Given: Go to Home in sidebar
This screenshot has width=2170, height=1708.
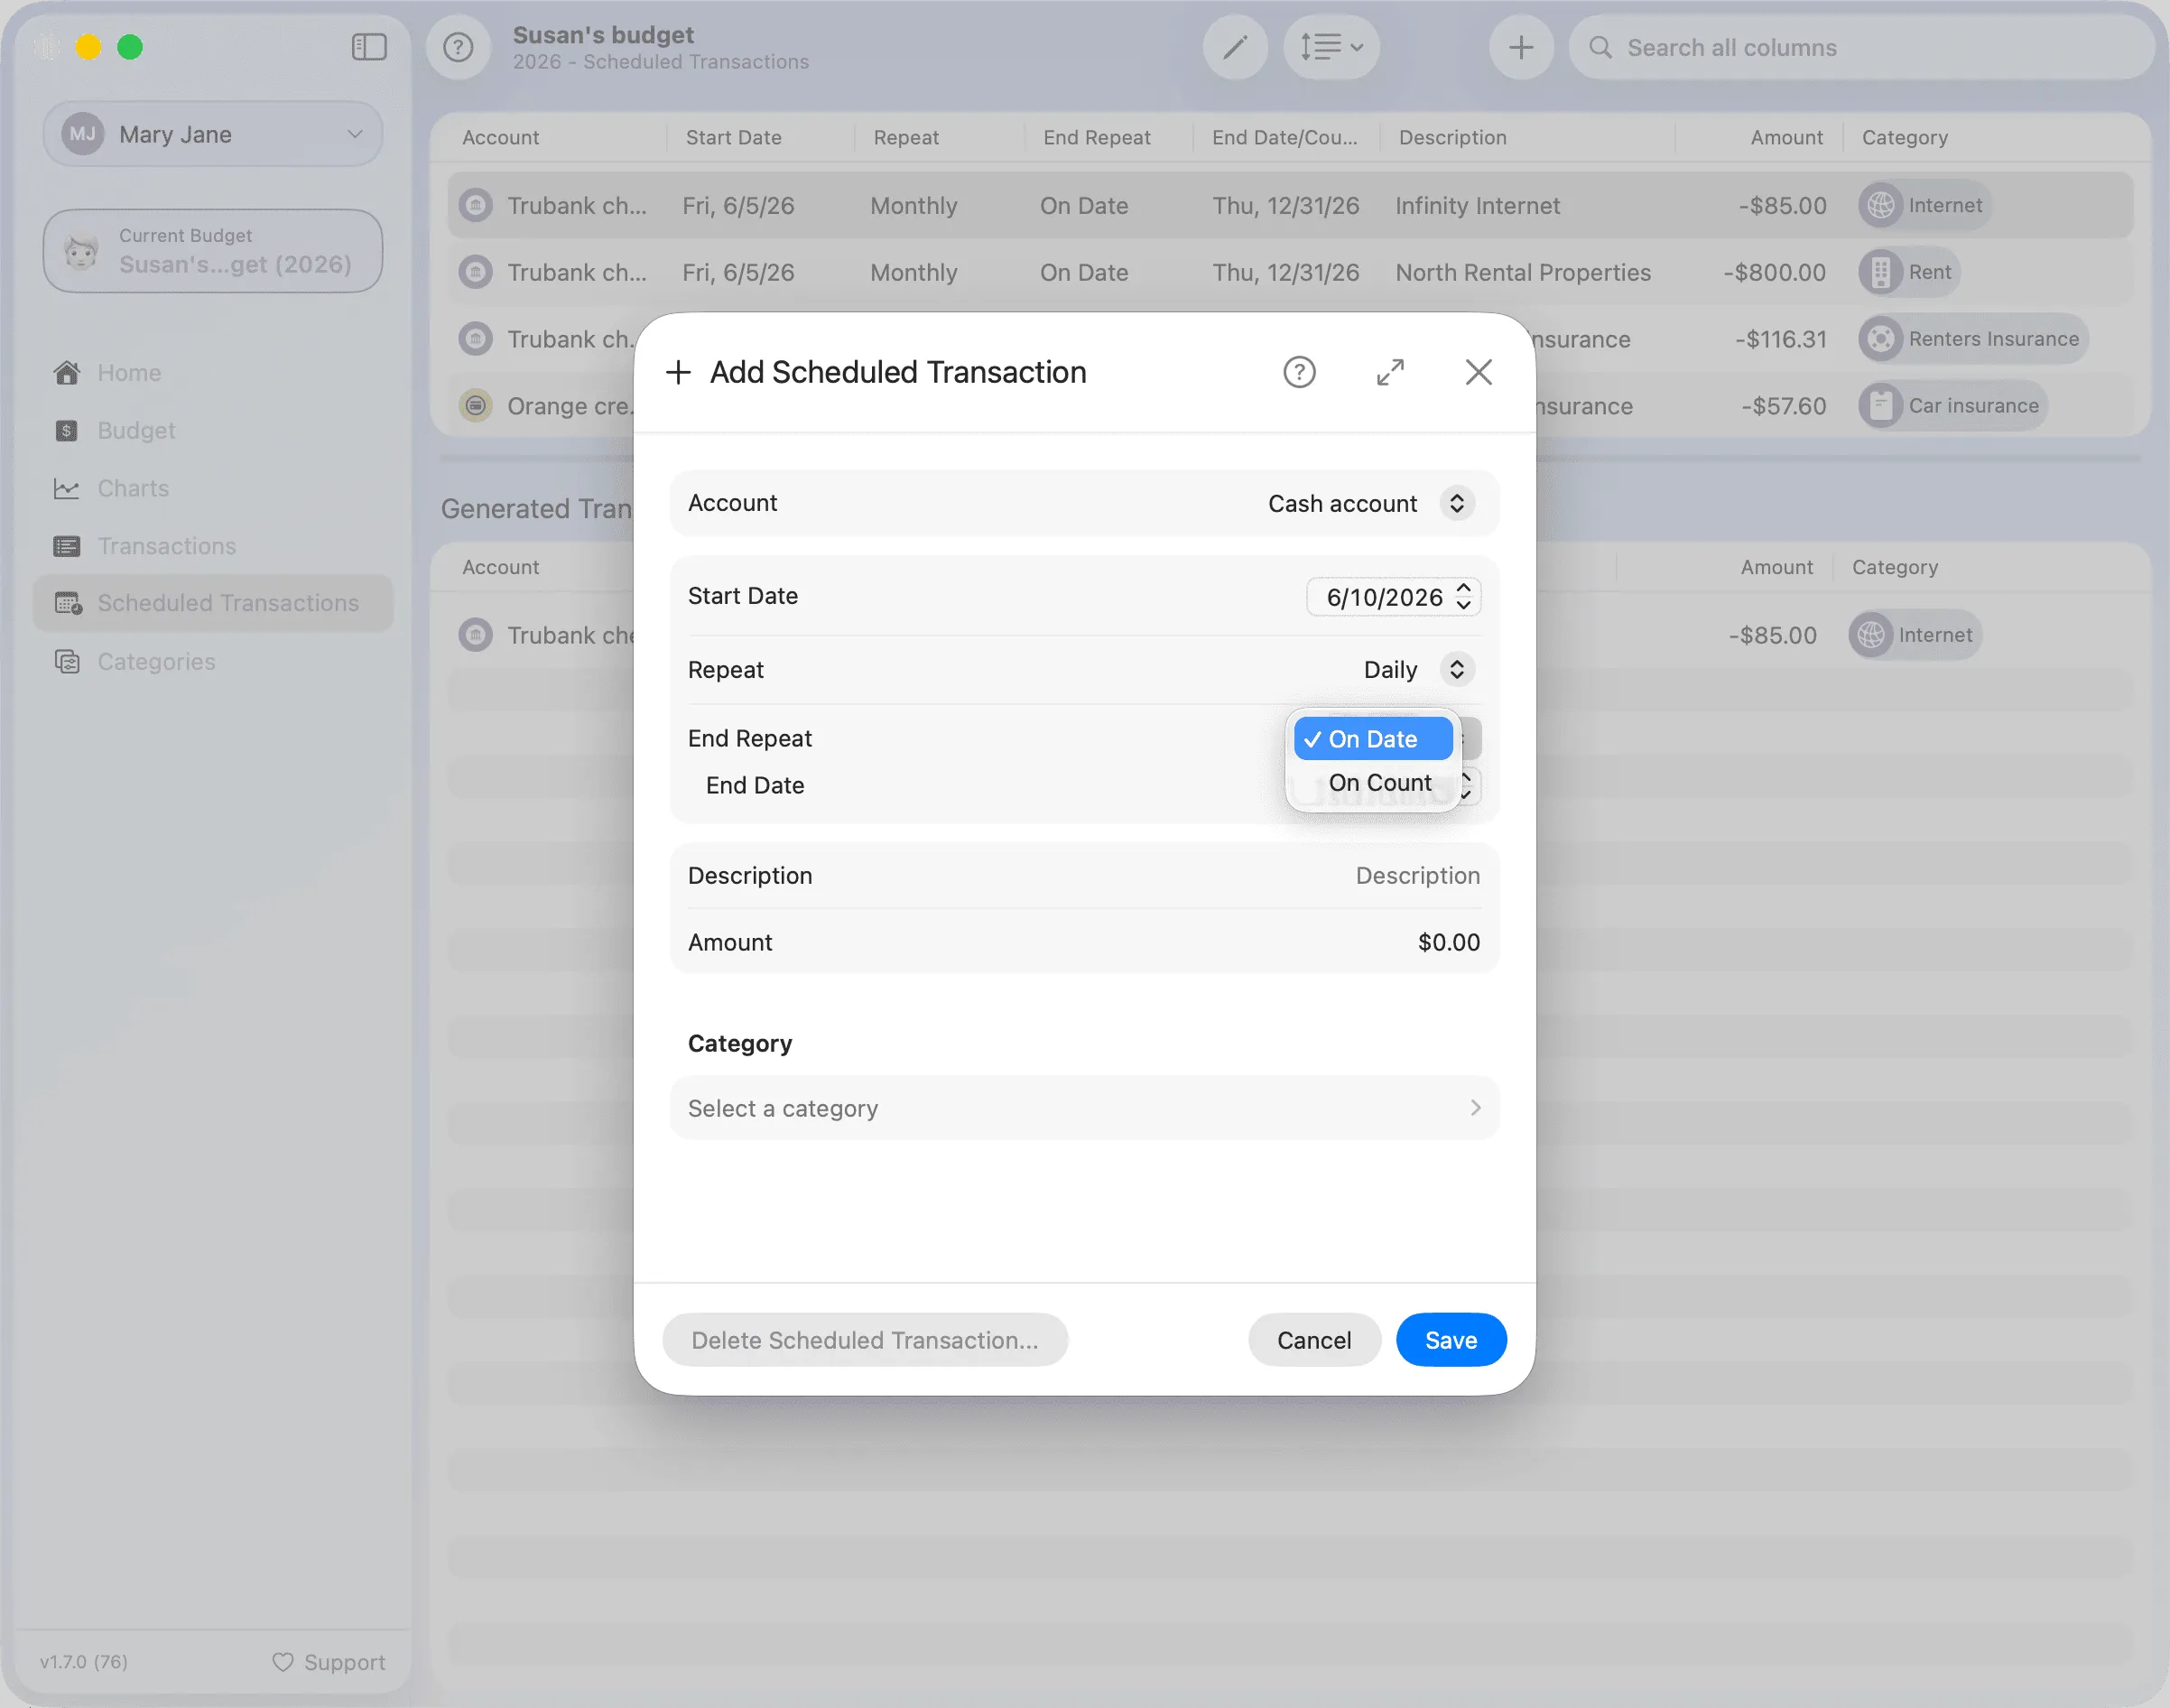Looking at the screenshot, I should [x=129, y=373].
